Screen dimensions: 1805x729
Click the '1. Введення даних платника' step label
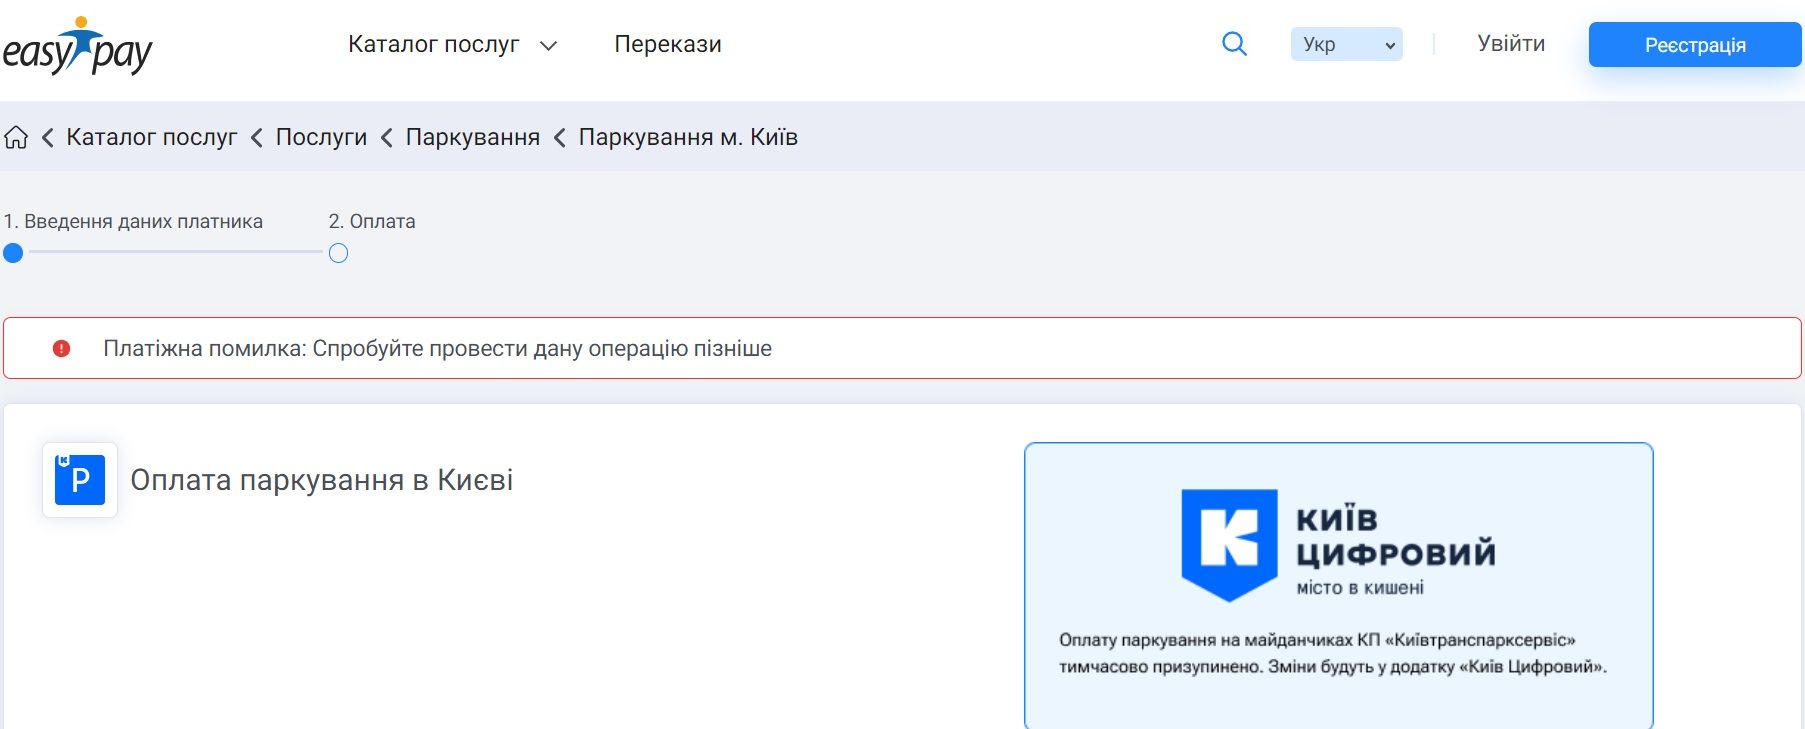tap(133, 221)
